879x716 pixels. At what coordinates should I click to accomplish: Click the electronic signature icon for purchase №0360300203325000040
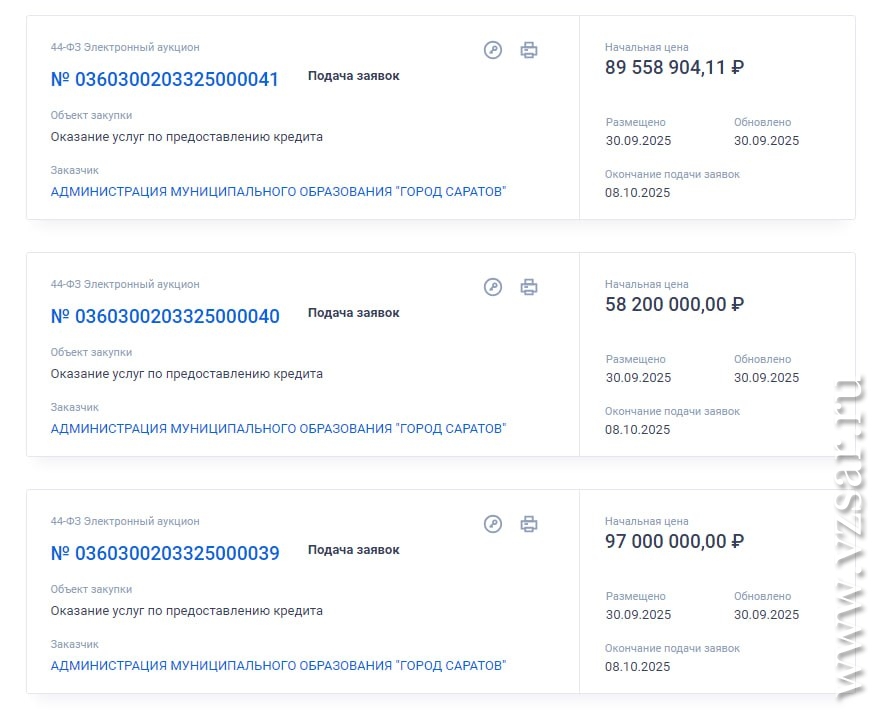(493, 287)
